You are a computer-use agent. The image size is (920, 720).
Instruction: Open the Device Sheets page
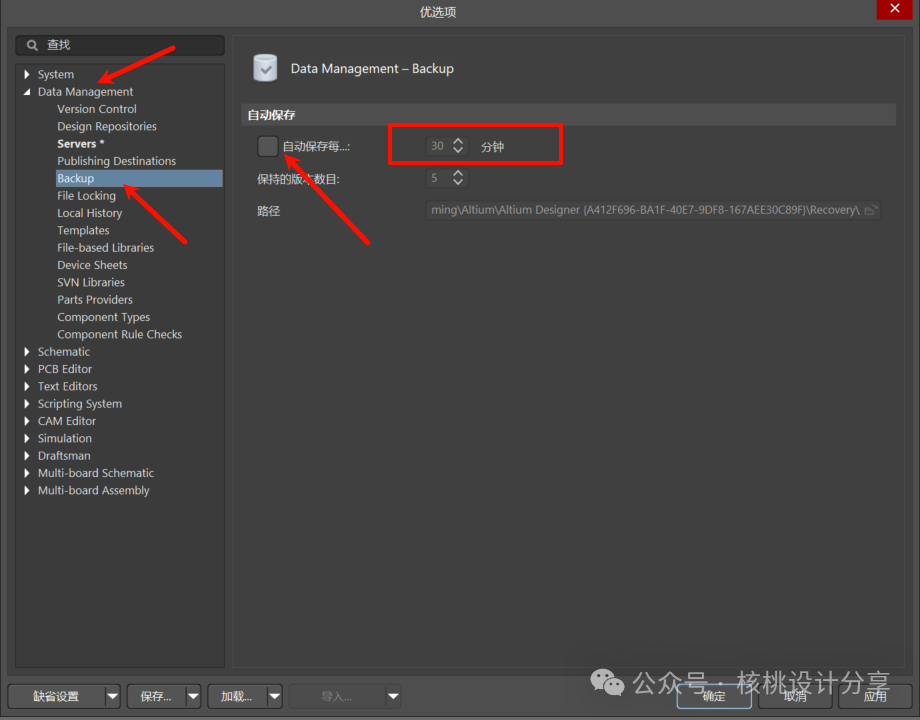pyautogui.click(x=92, y=265)
